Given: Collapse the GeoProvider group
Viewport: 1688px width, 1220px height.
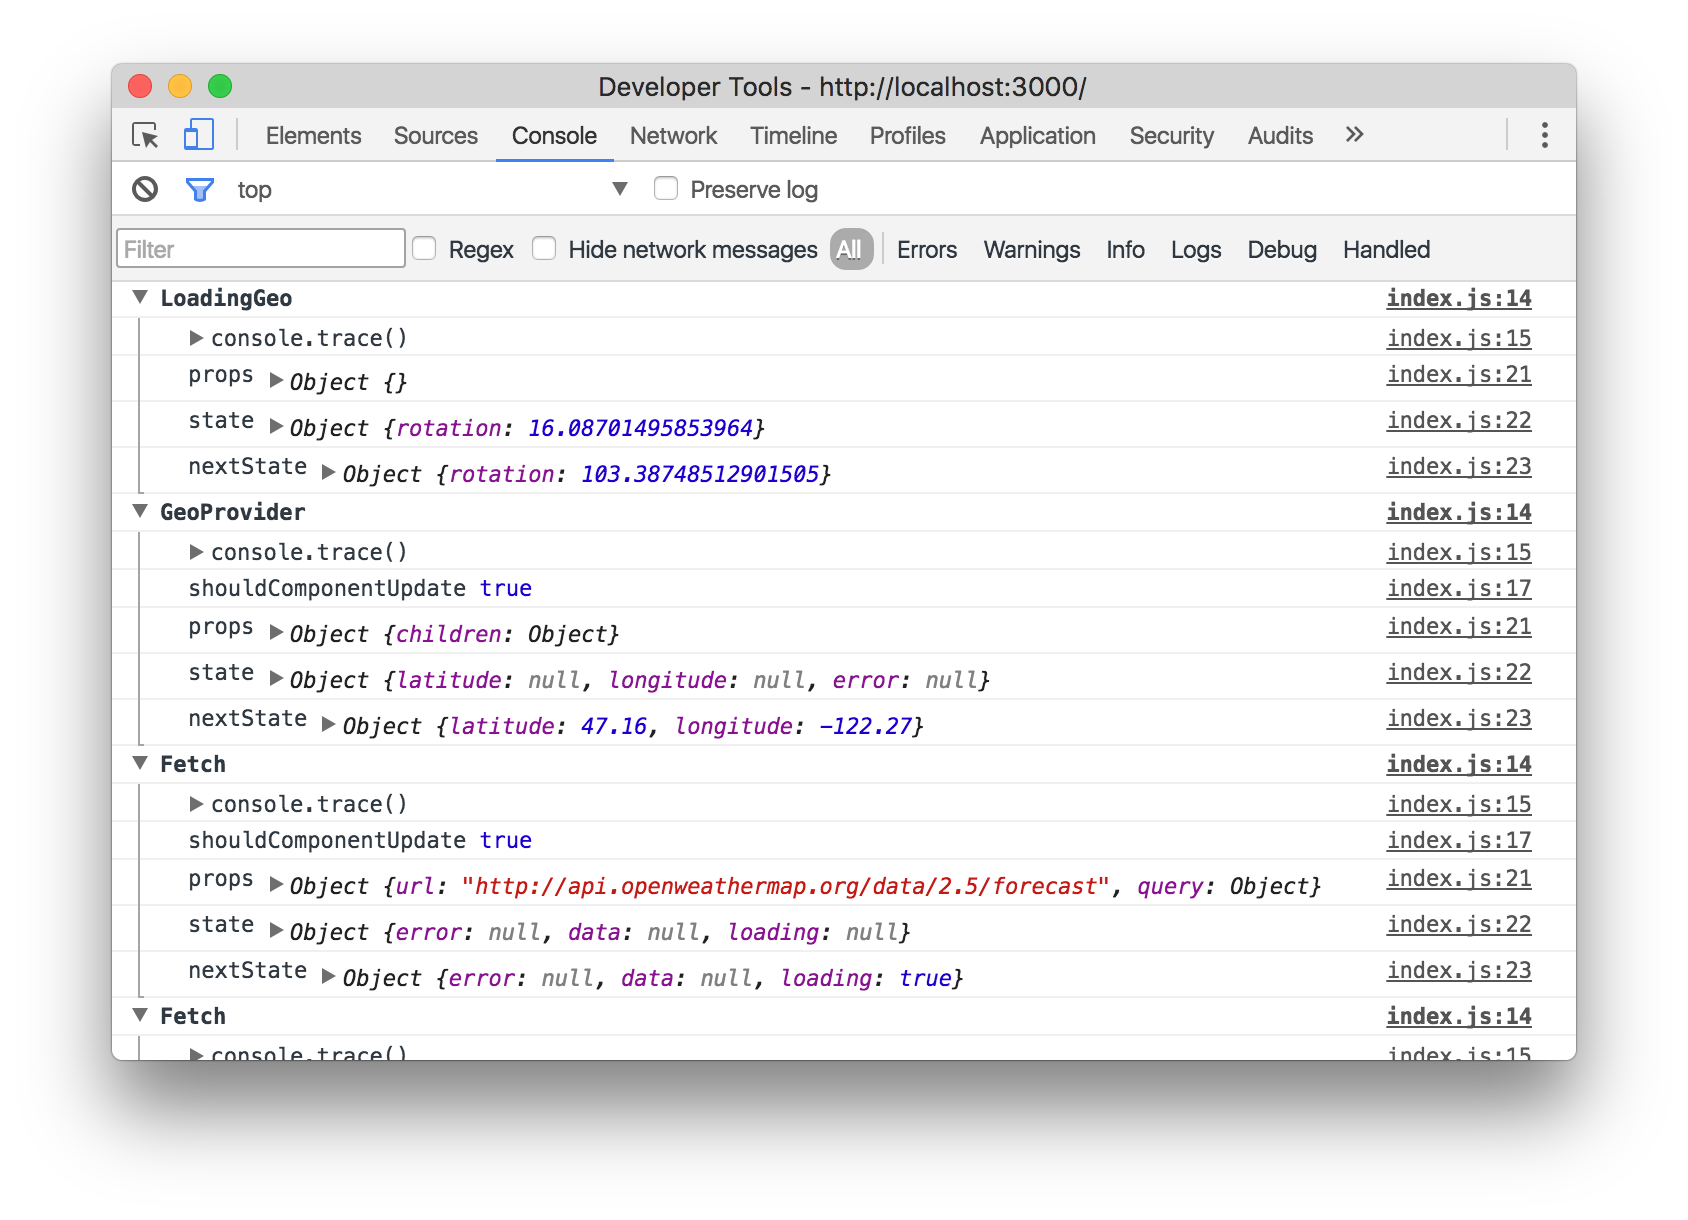Looking at the screenshot, I should click(x=141, y=511).
